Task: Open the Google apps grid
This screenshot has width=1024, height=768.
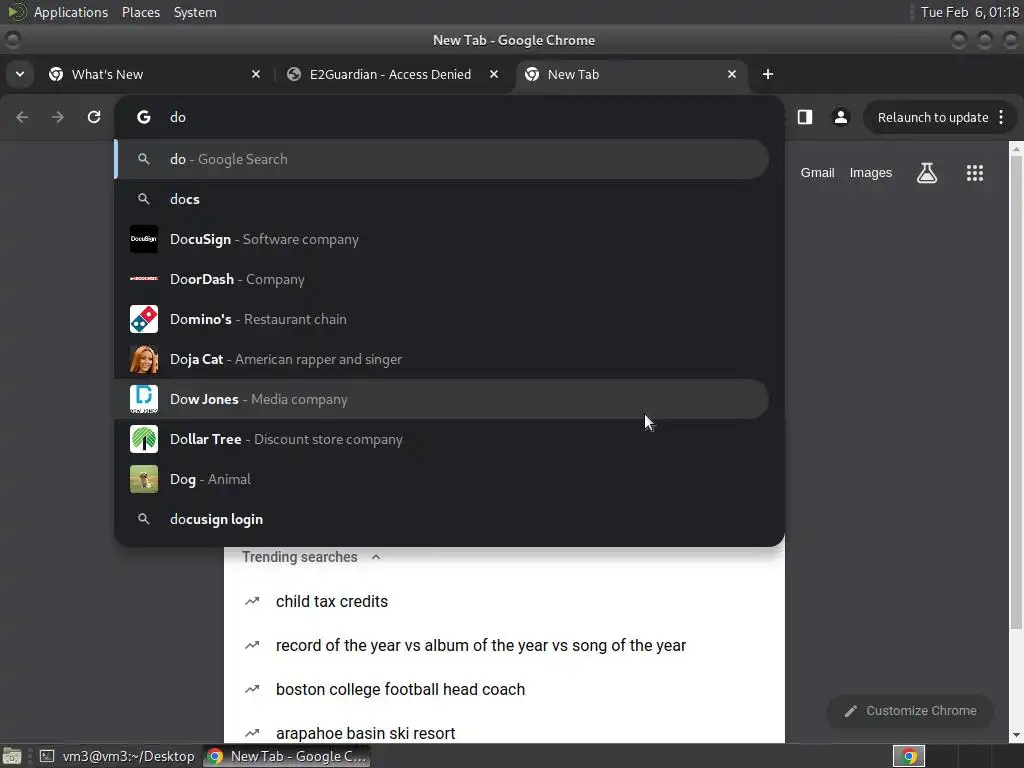Action: [x=974, y=173]
